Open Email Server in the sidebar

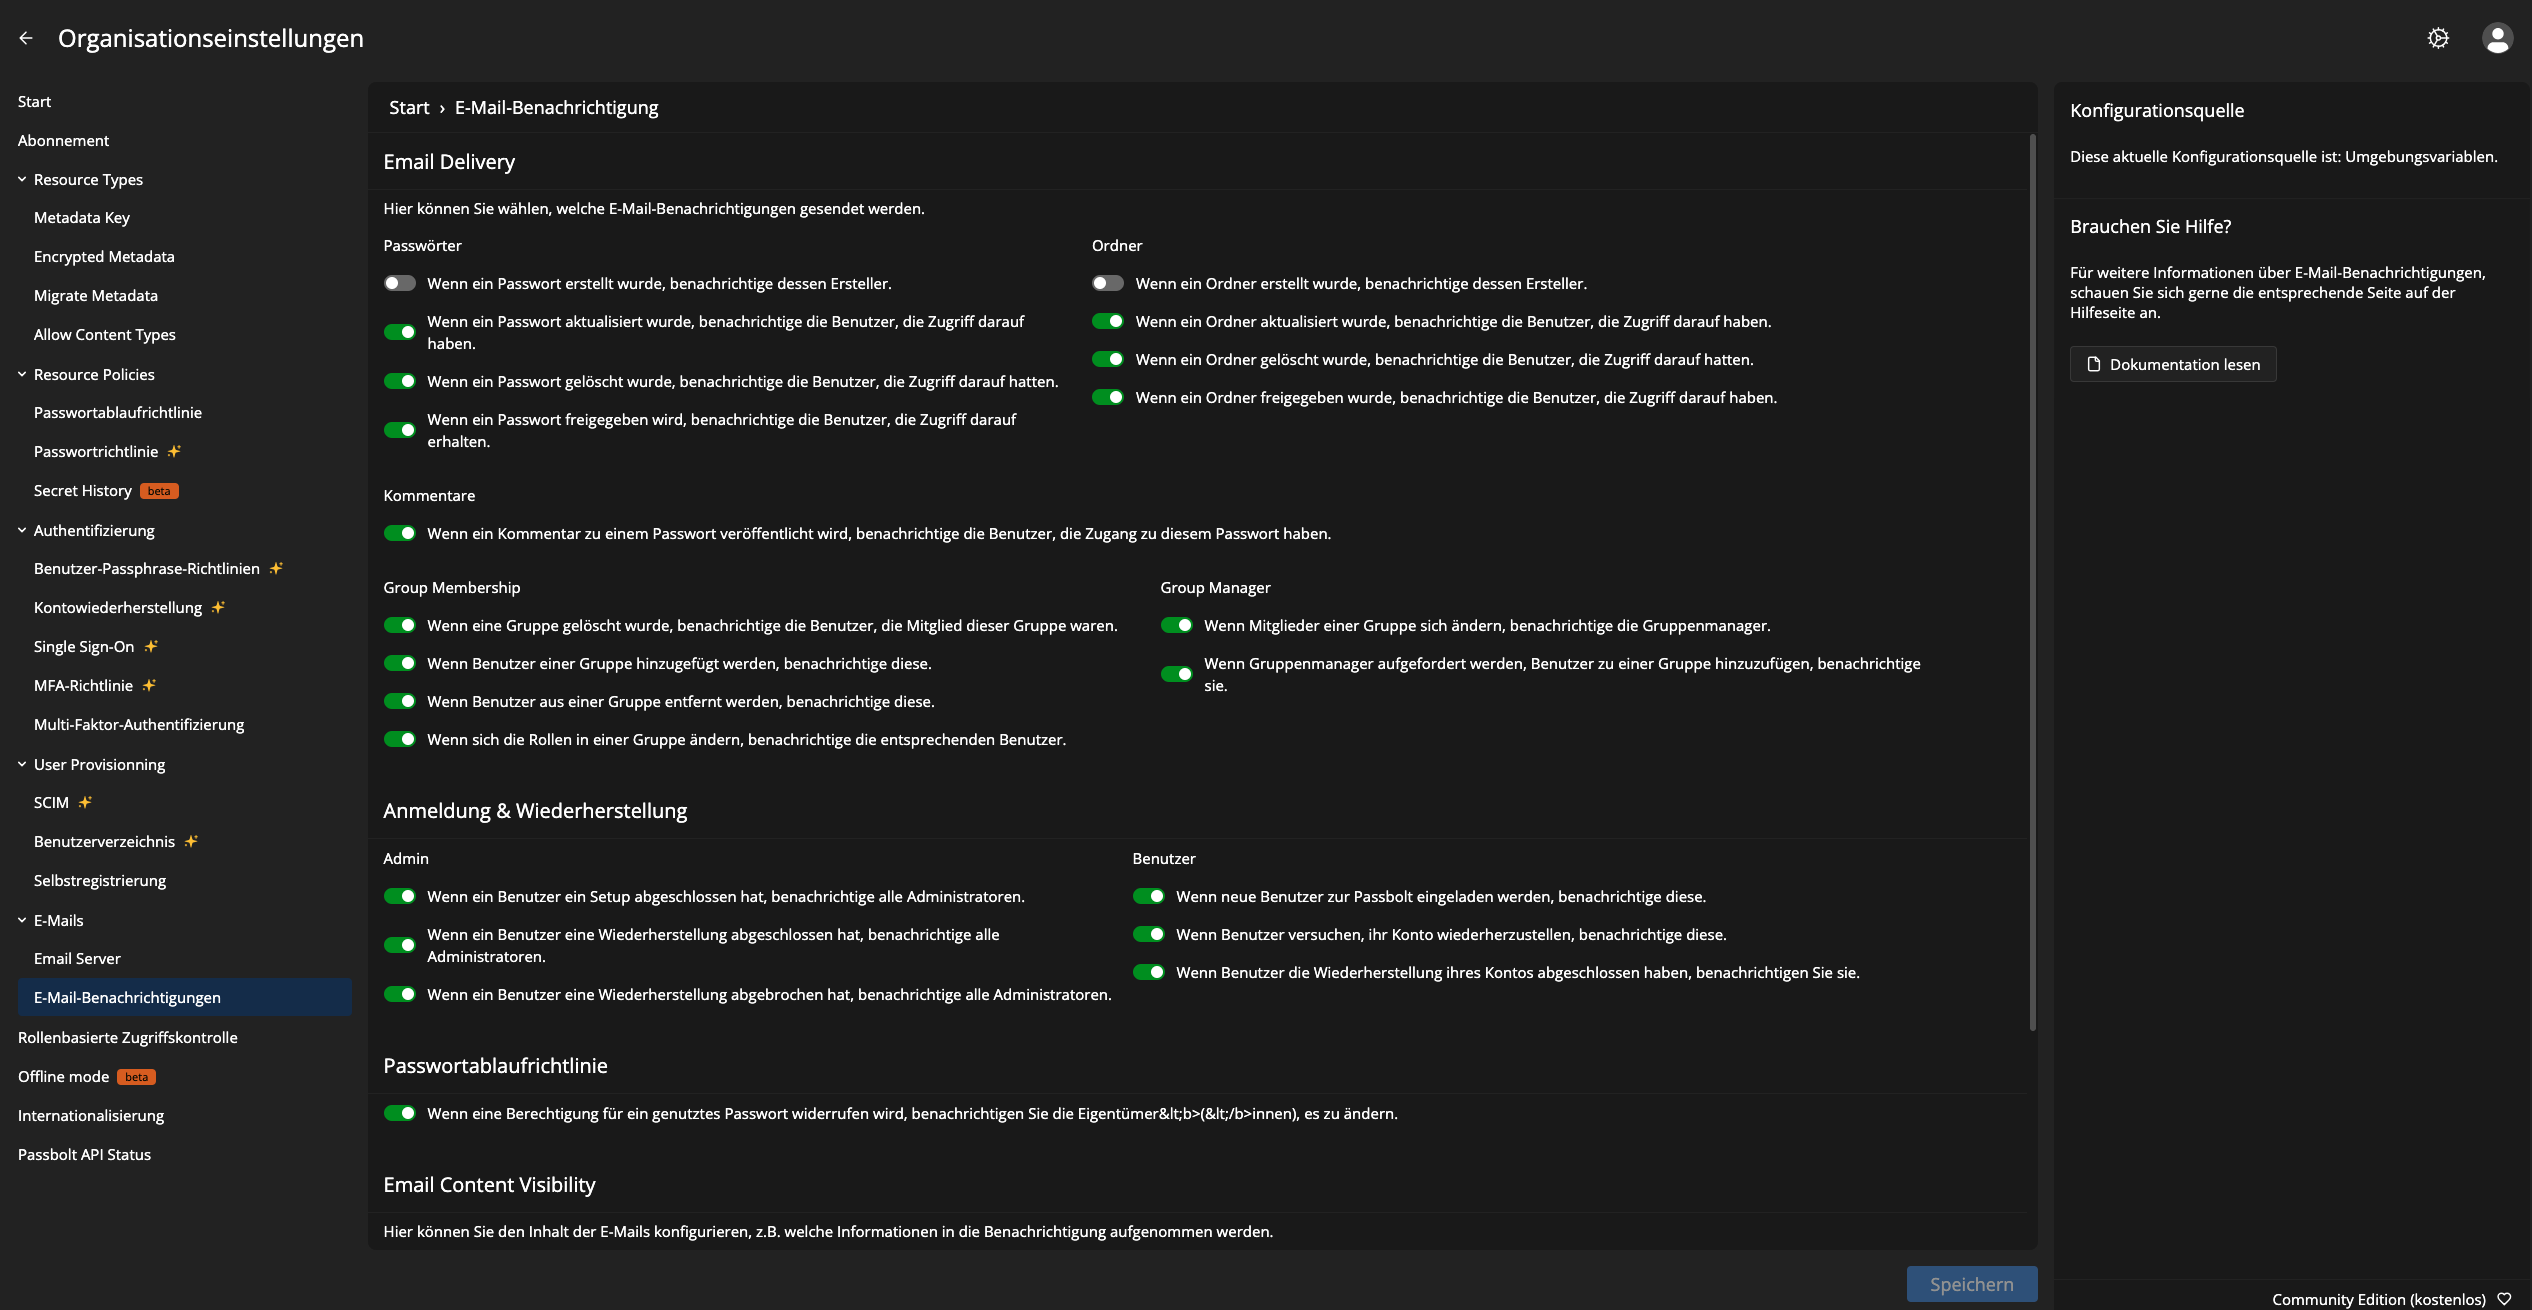pos(77,958)
